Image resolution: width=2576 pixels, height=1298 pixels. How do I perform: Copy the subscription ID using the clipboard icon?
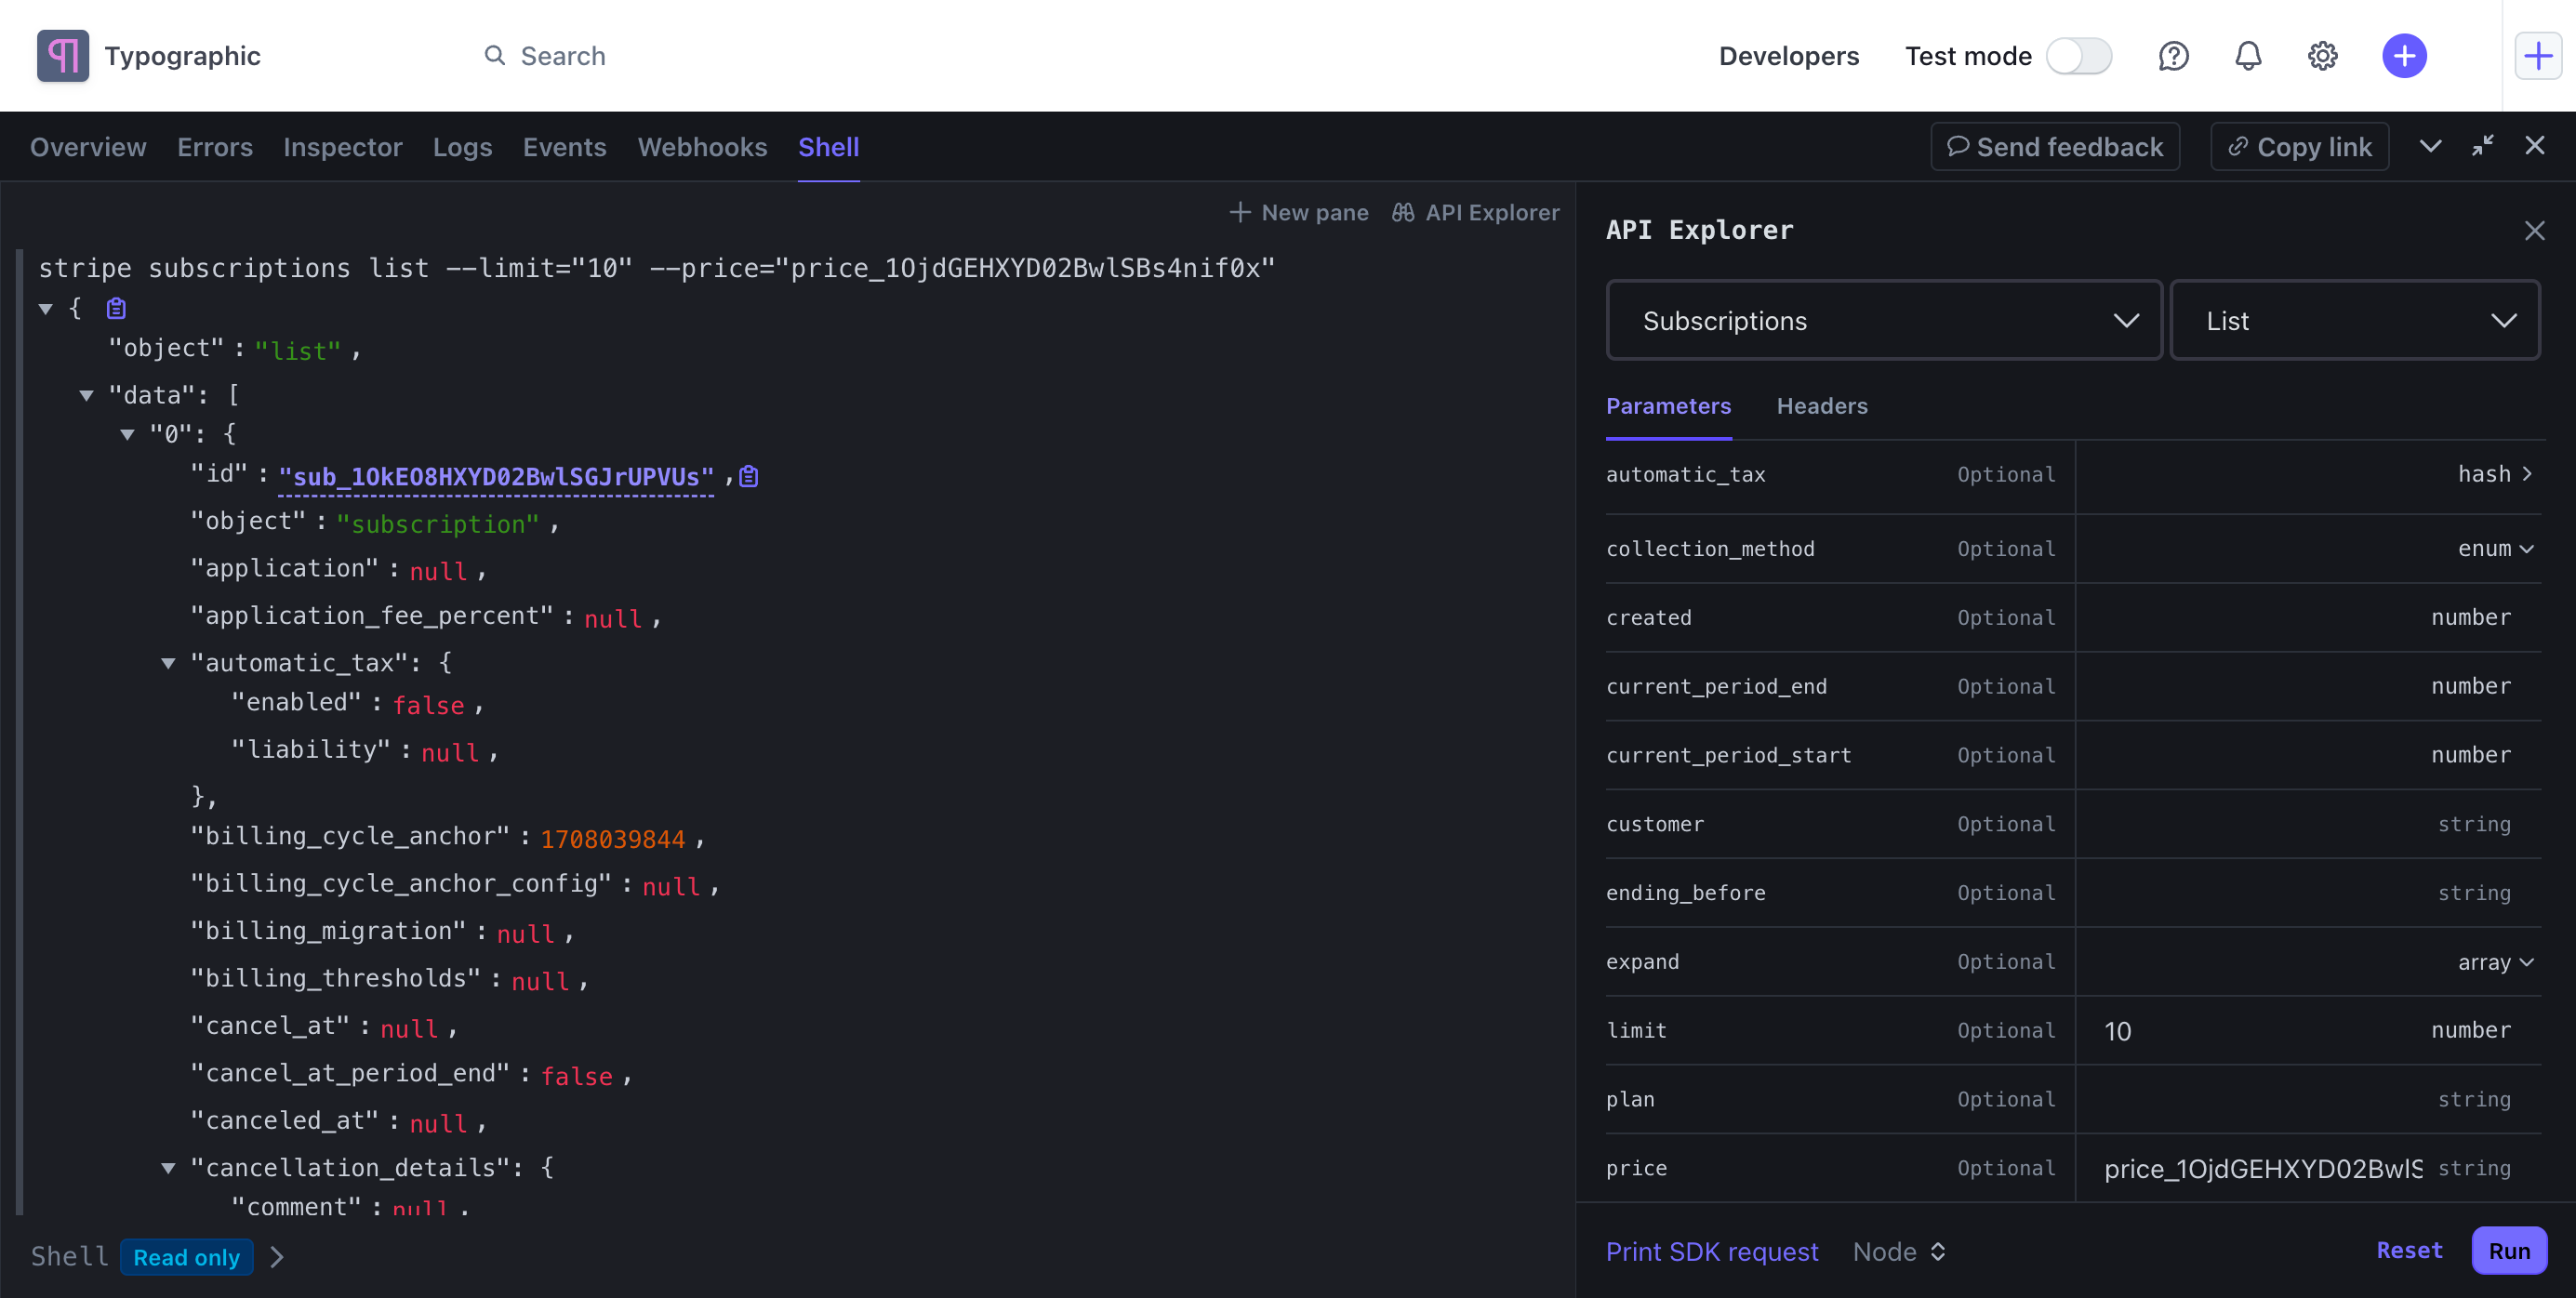tap(749, 475)
